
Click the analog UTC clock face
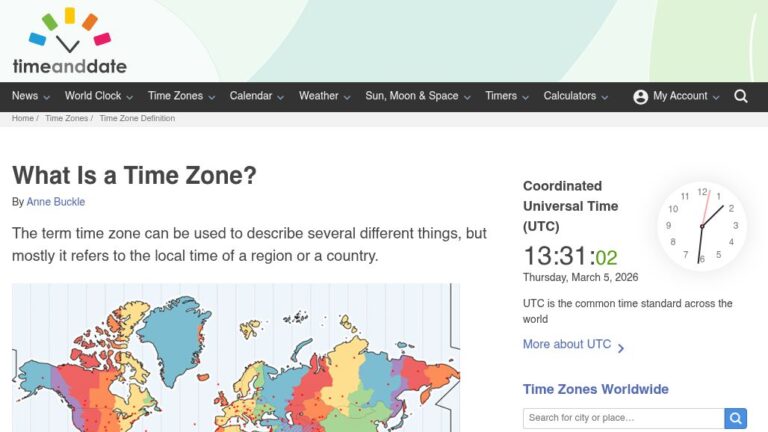click(x=702, y=226)
